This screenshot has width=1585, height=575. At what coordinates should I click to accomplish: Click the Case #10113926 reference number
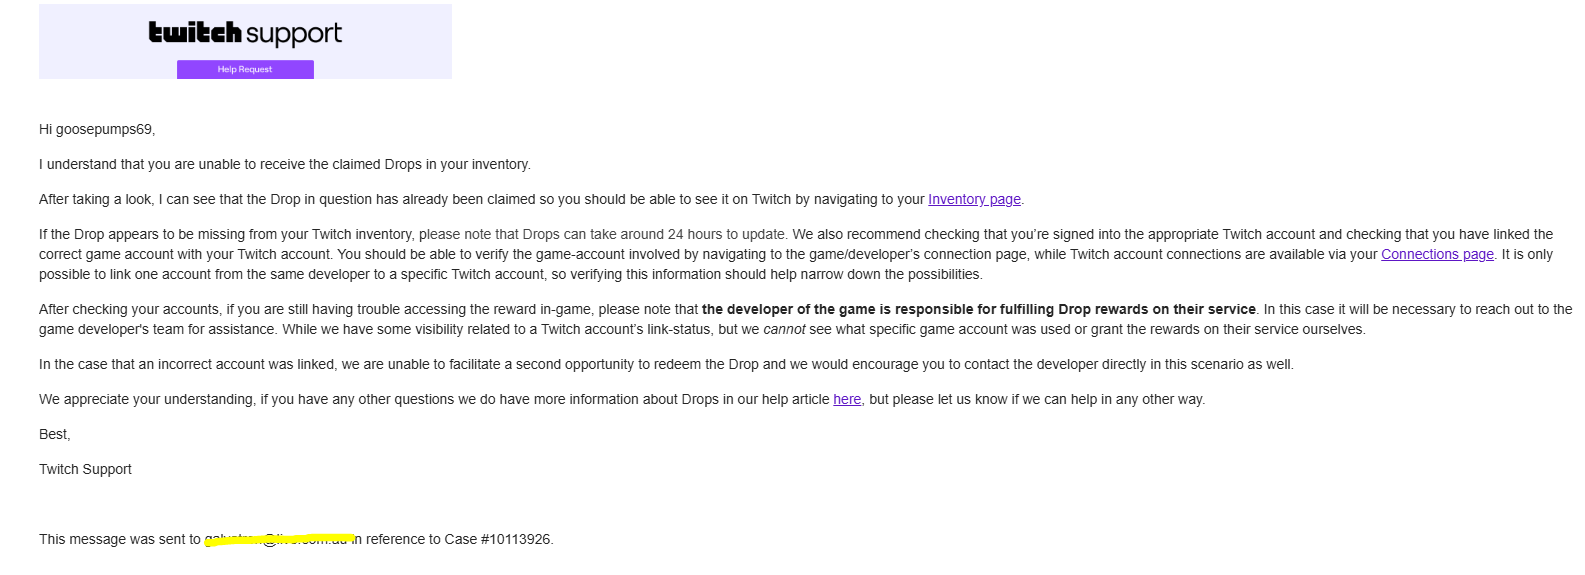pyautogui.click(x=516, y=539)
